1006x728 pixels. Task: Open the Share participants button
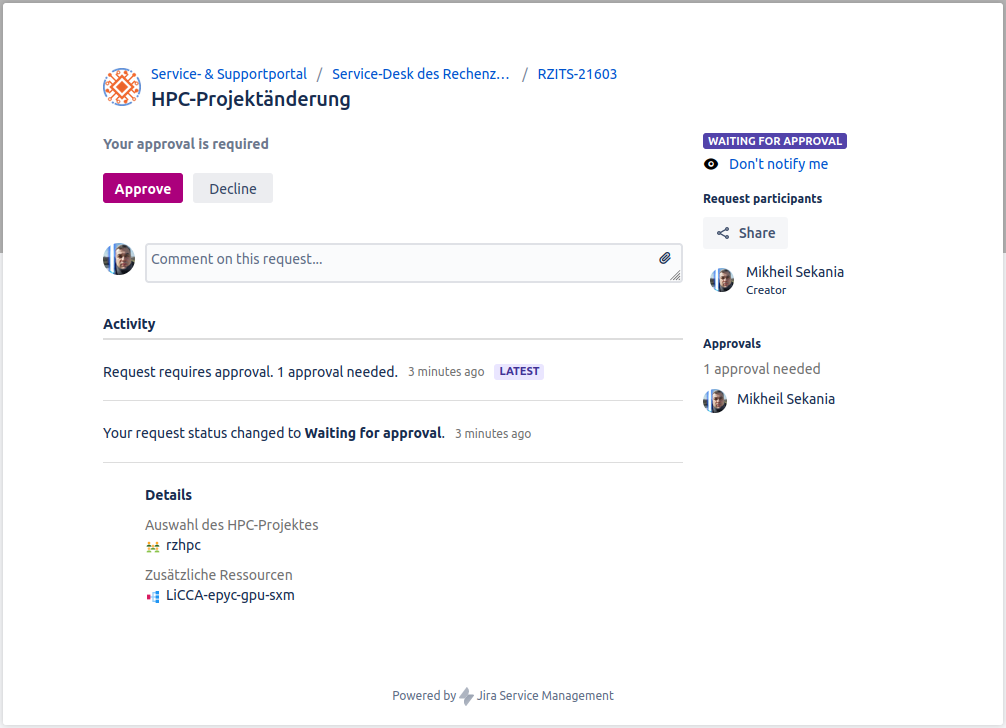pyautogui.click(x=745, y=233)
